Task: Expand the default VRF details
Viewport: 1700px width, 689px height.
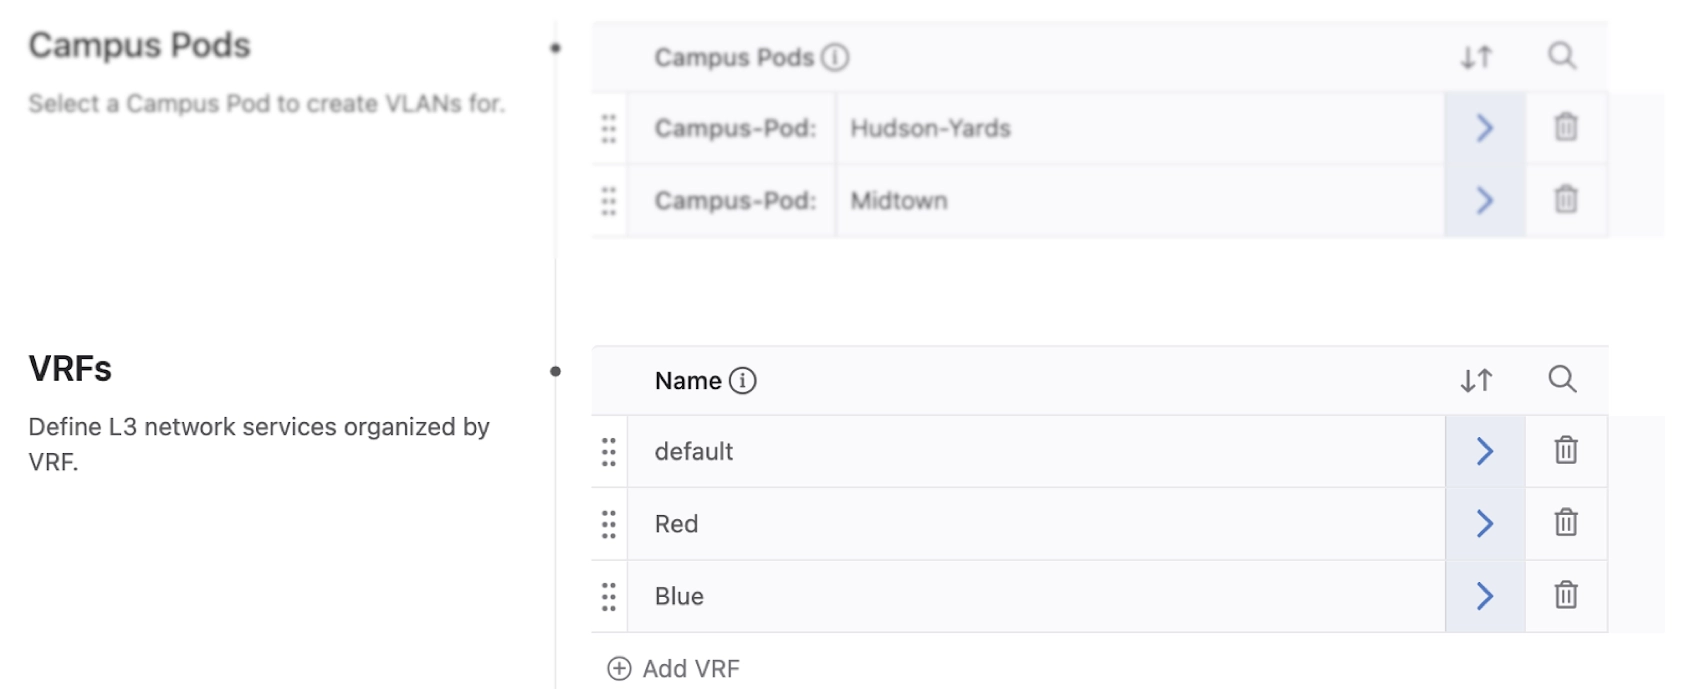Action: point(1485,451)
